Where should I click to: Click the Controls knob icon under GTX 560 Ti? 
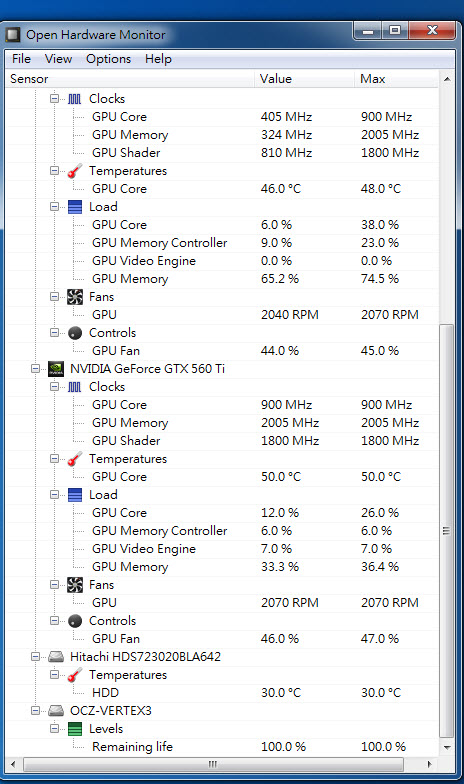[x=74, y=621]
